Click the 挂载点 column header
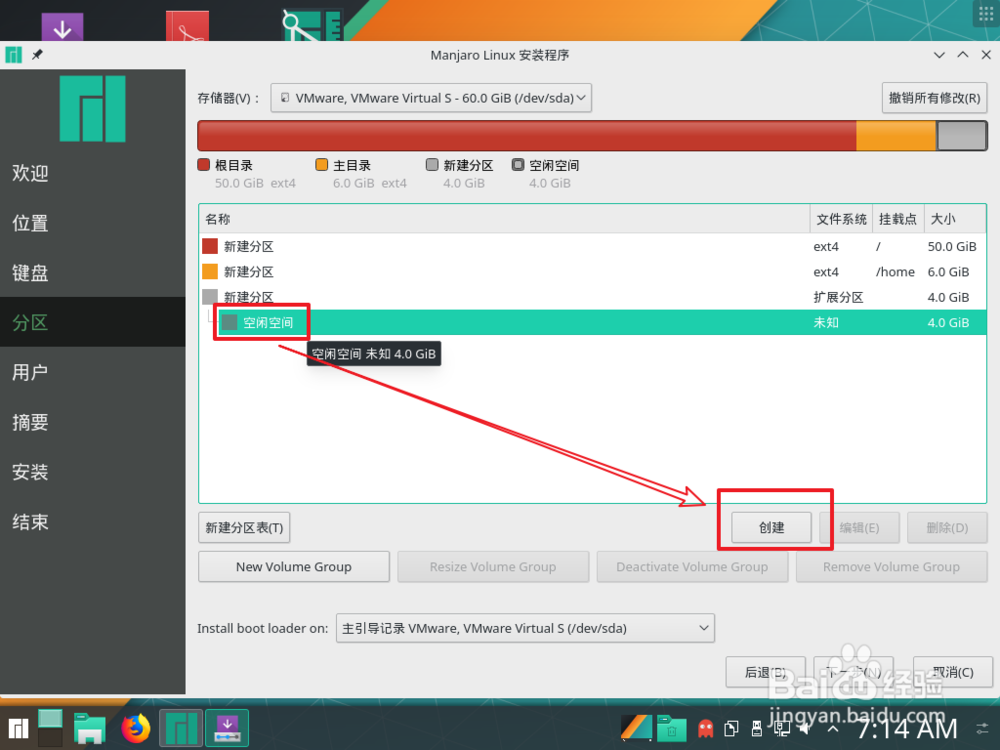 point(897,219)
